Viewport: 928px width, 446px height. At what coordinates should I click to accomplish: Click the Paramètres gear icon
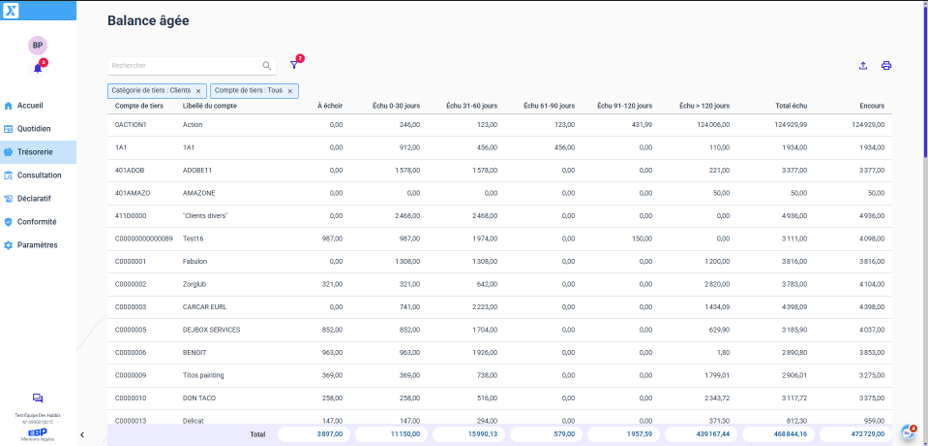click(x=8, y=245)
